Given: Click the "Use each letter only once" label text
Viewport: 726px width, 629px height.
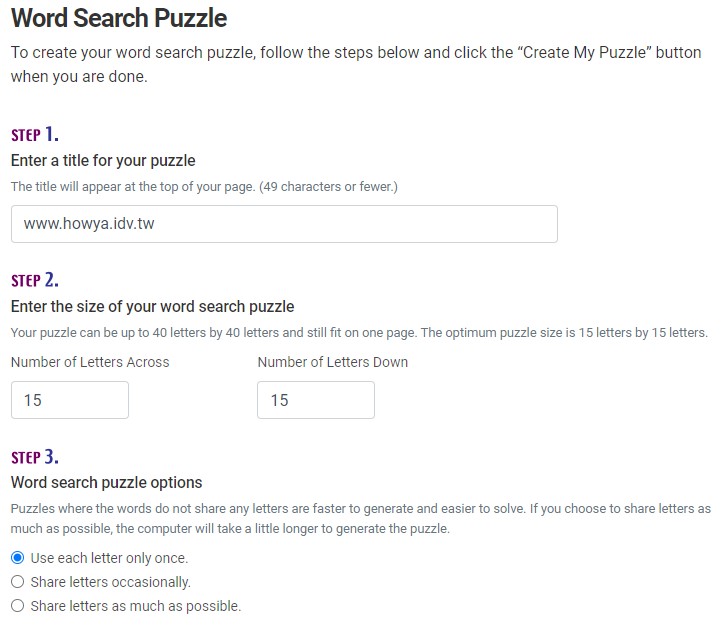Looking at the screenshot, I should pyautogui.click(x=109, y=558).
